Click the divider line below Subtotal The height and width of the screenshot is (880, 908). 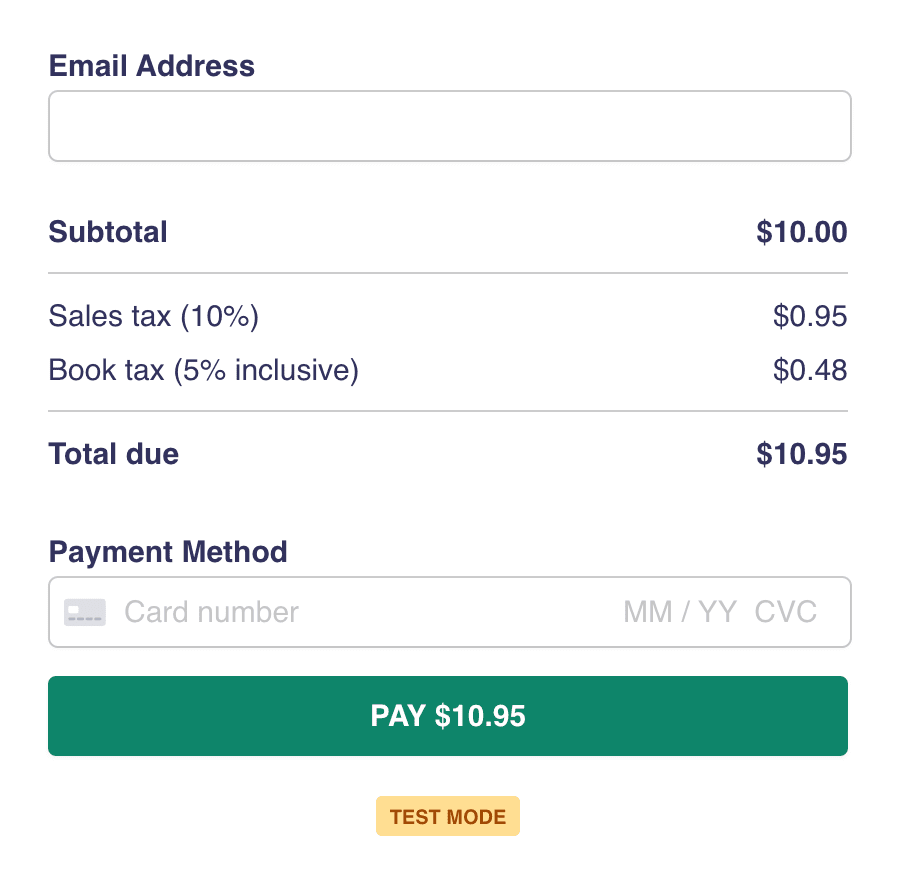coord(448,273)
